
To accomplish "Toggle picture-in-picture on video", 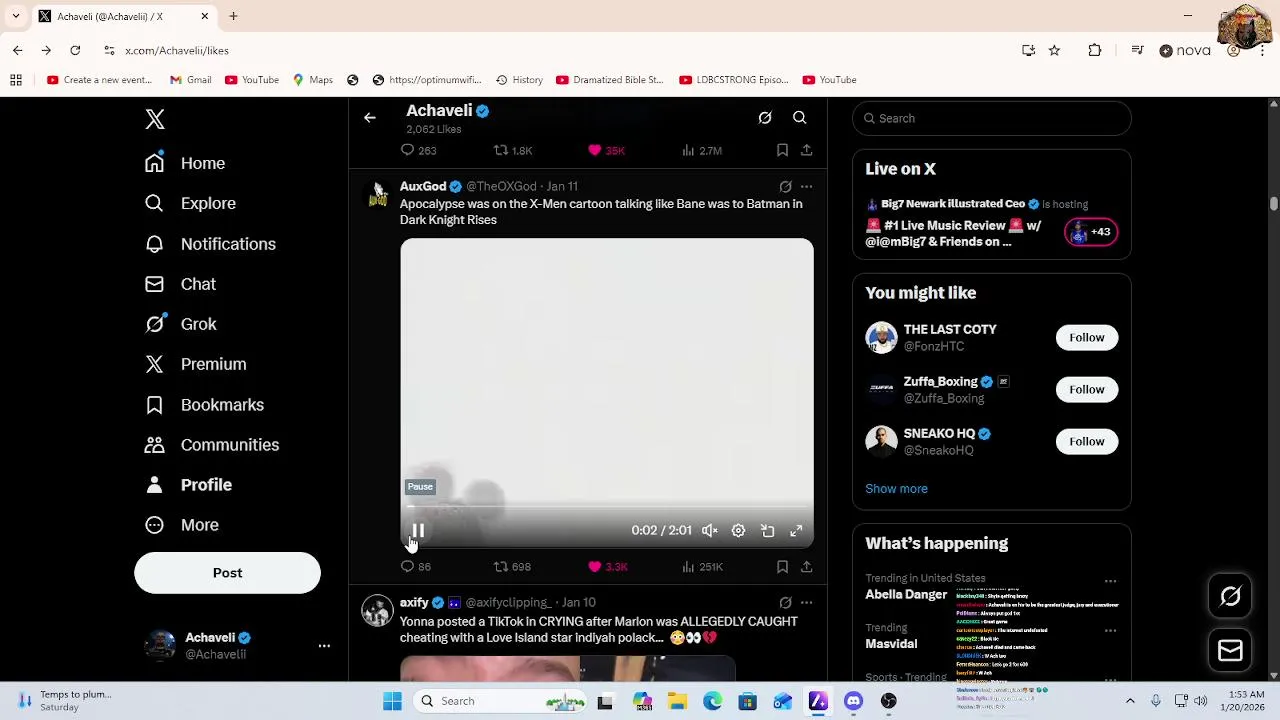I will (767, 531).
